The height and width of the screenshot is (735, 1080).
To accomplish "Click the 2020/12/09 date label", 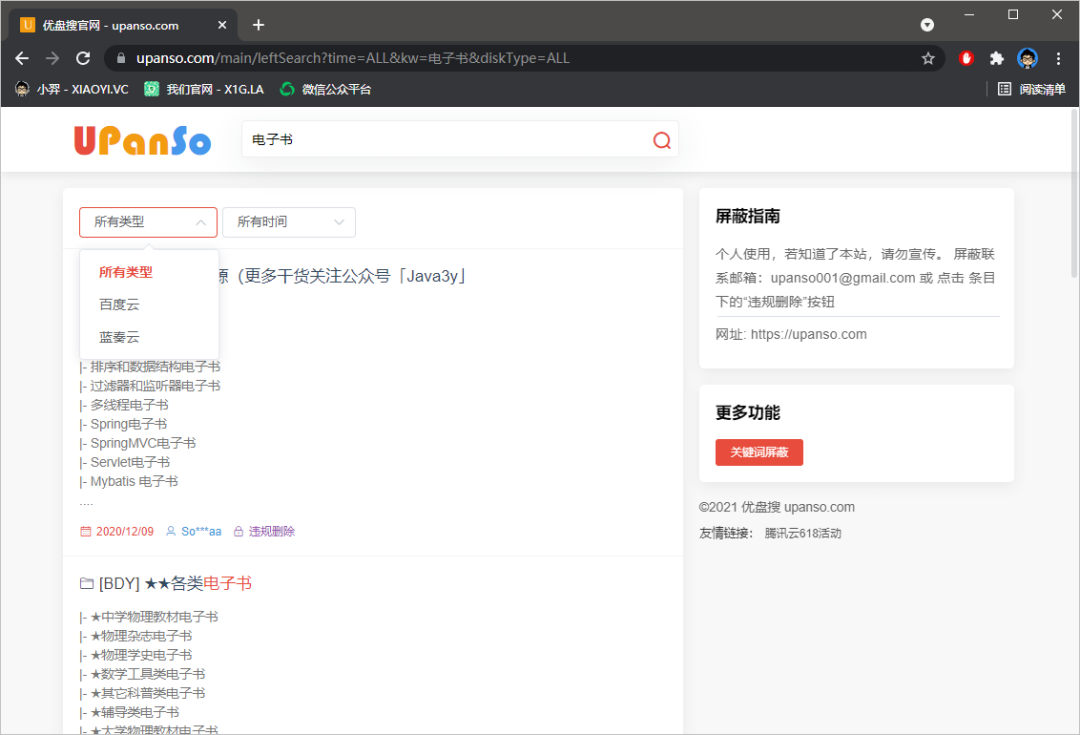I will click(x=125, y=531).
